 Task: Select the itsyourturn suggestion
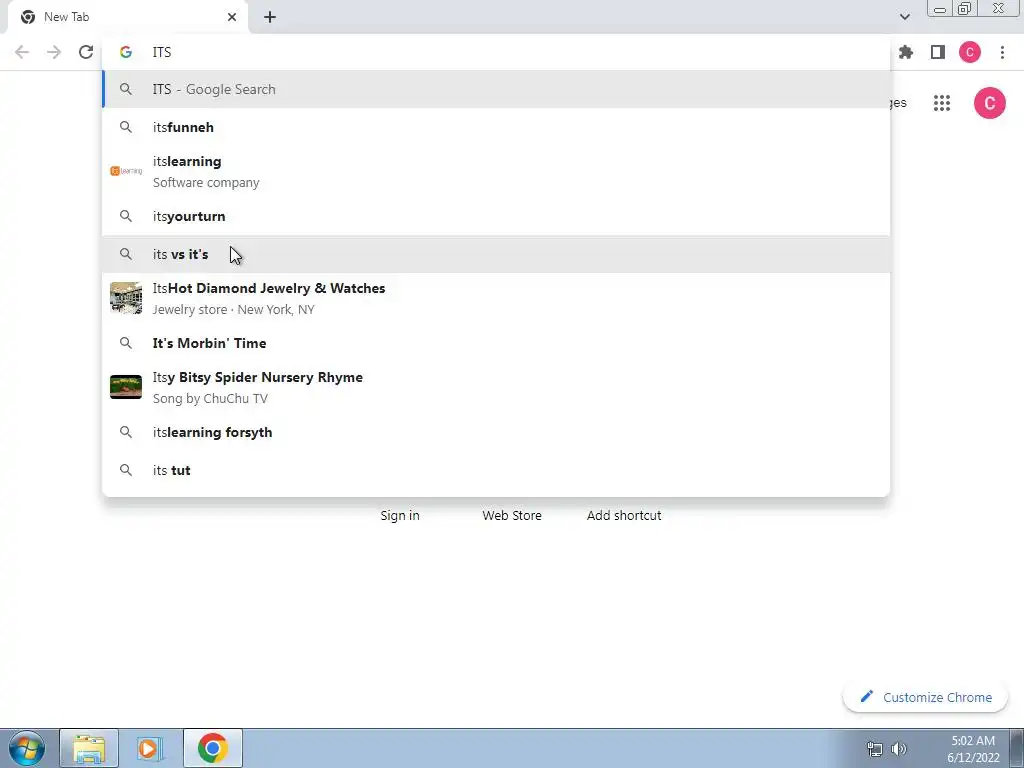[x=496, y=216]
